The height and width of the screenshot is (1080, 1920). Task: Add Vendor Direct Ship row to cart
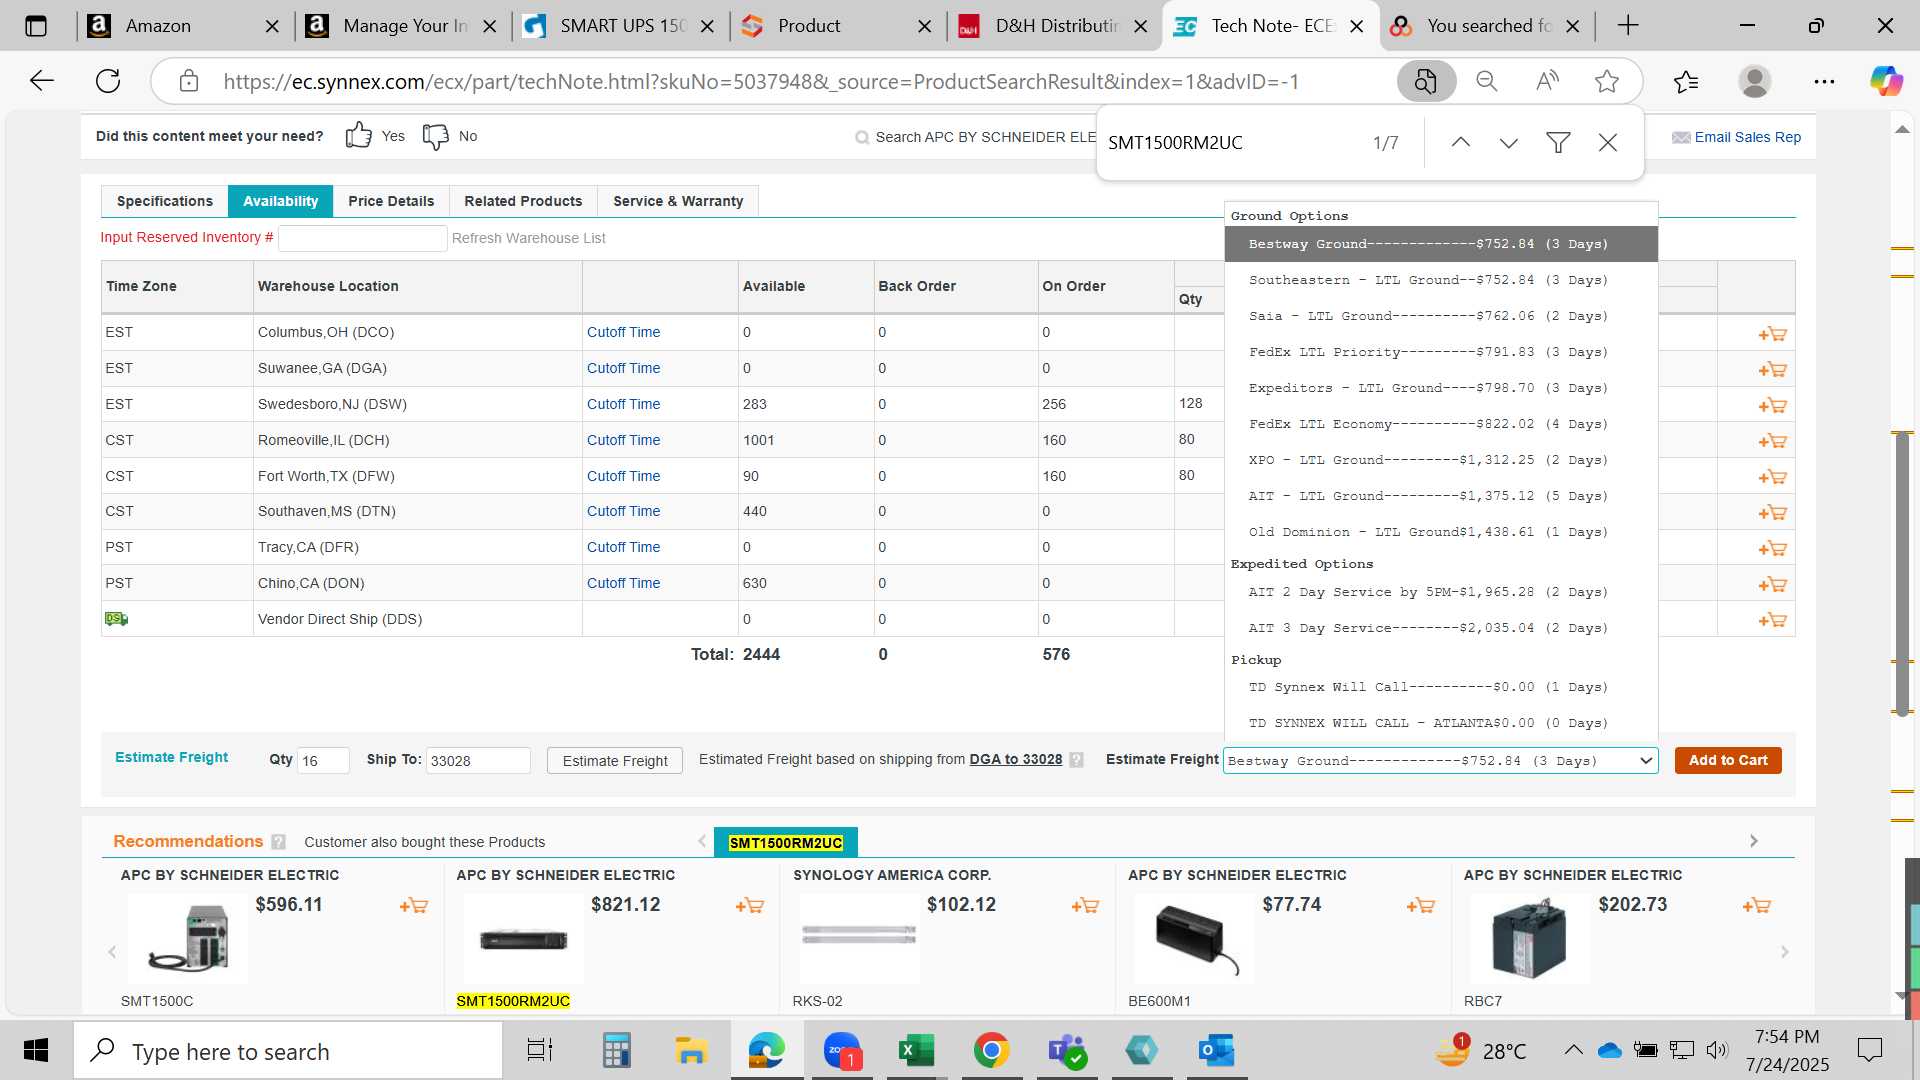click(1772, 620)
